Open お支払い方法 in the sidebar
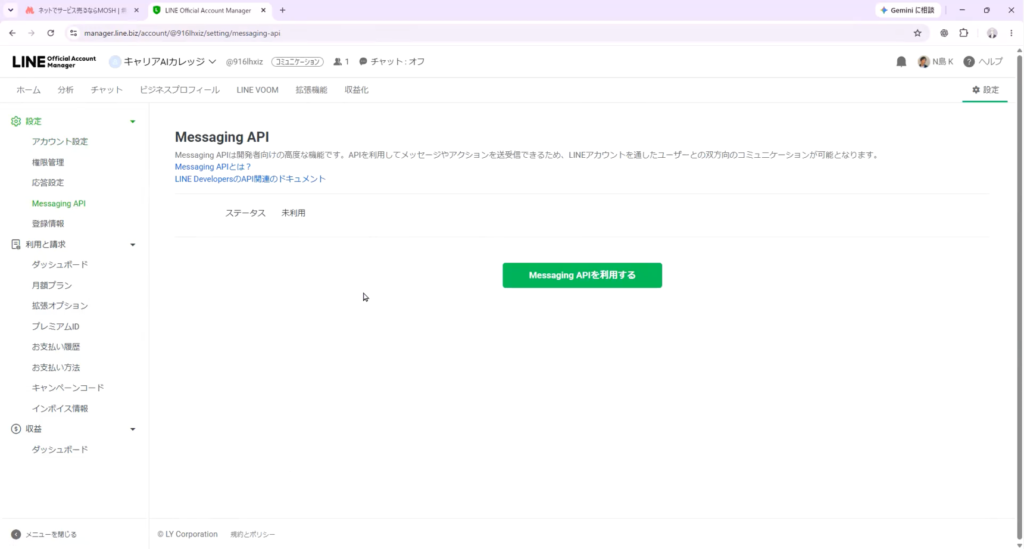 coord(56,368)
